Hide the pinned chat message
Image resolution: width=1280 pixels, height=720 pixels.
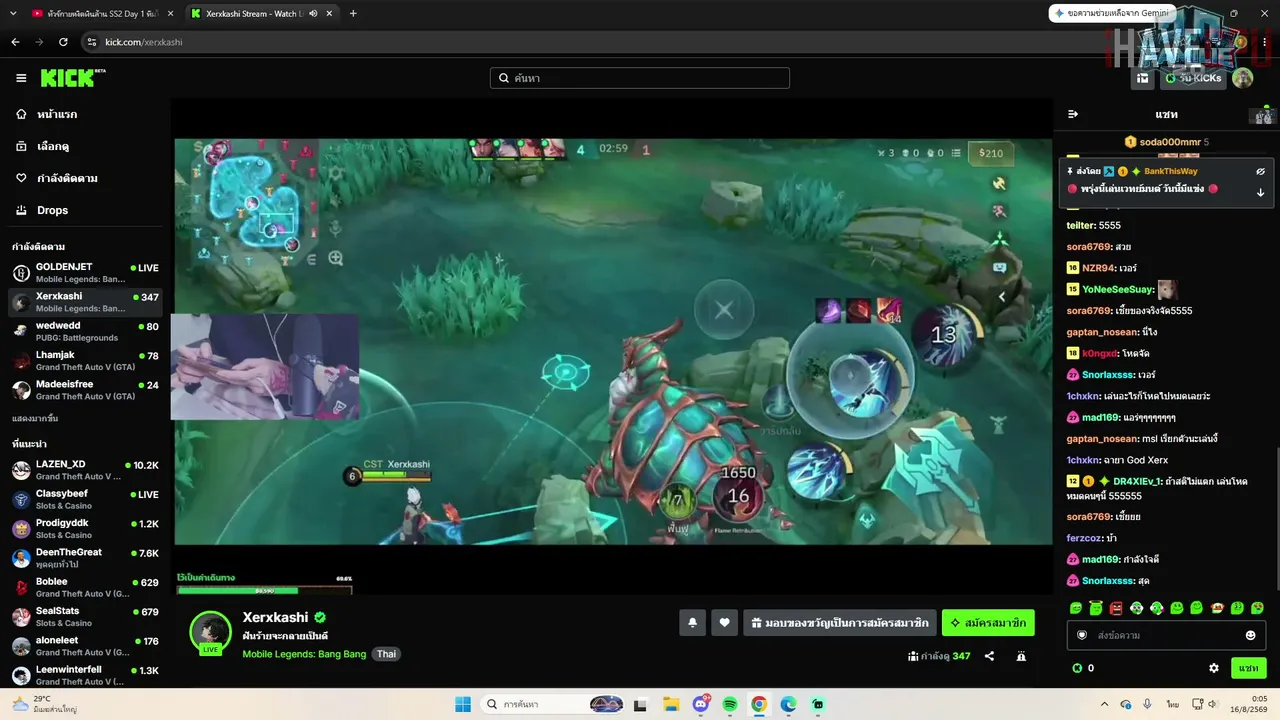click(1260, 171)
